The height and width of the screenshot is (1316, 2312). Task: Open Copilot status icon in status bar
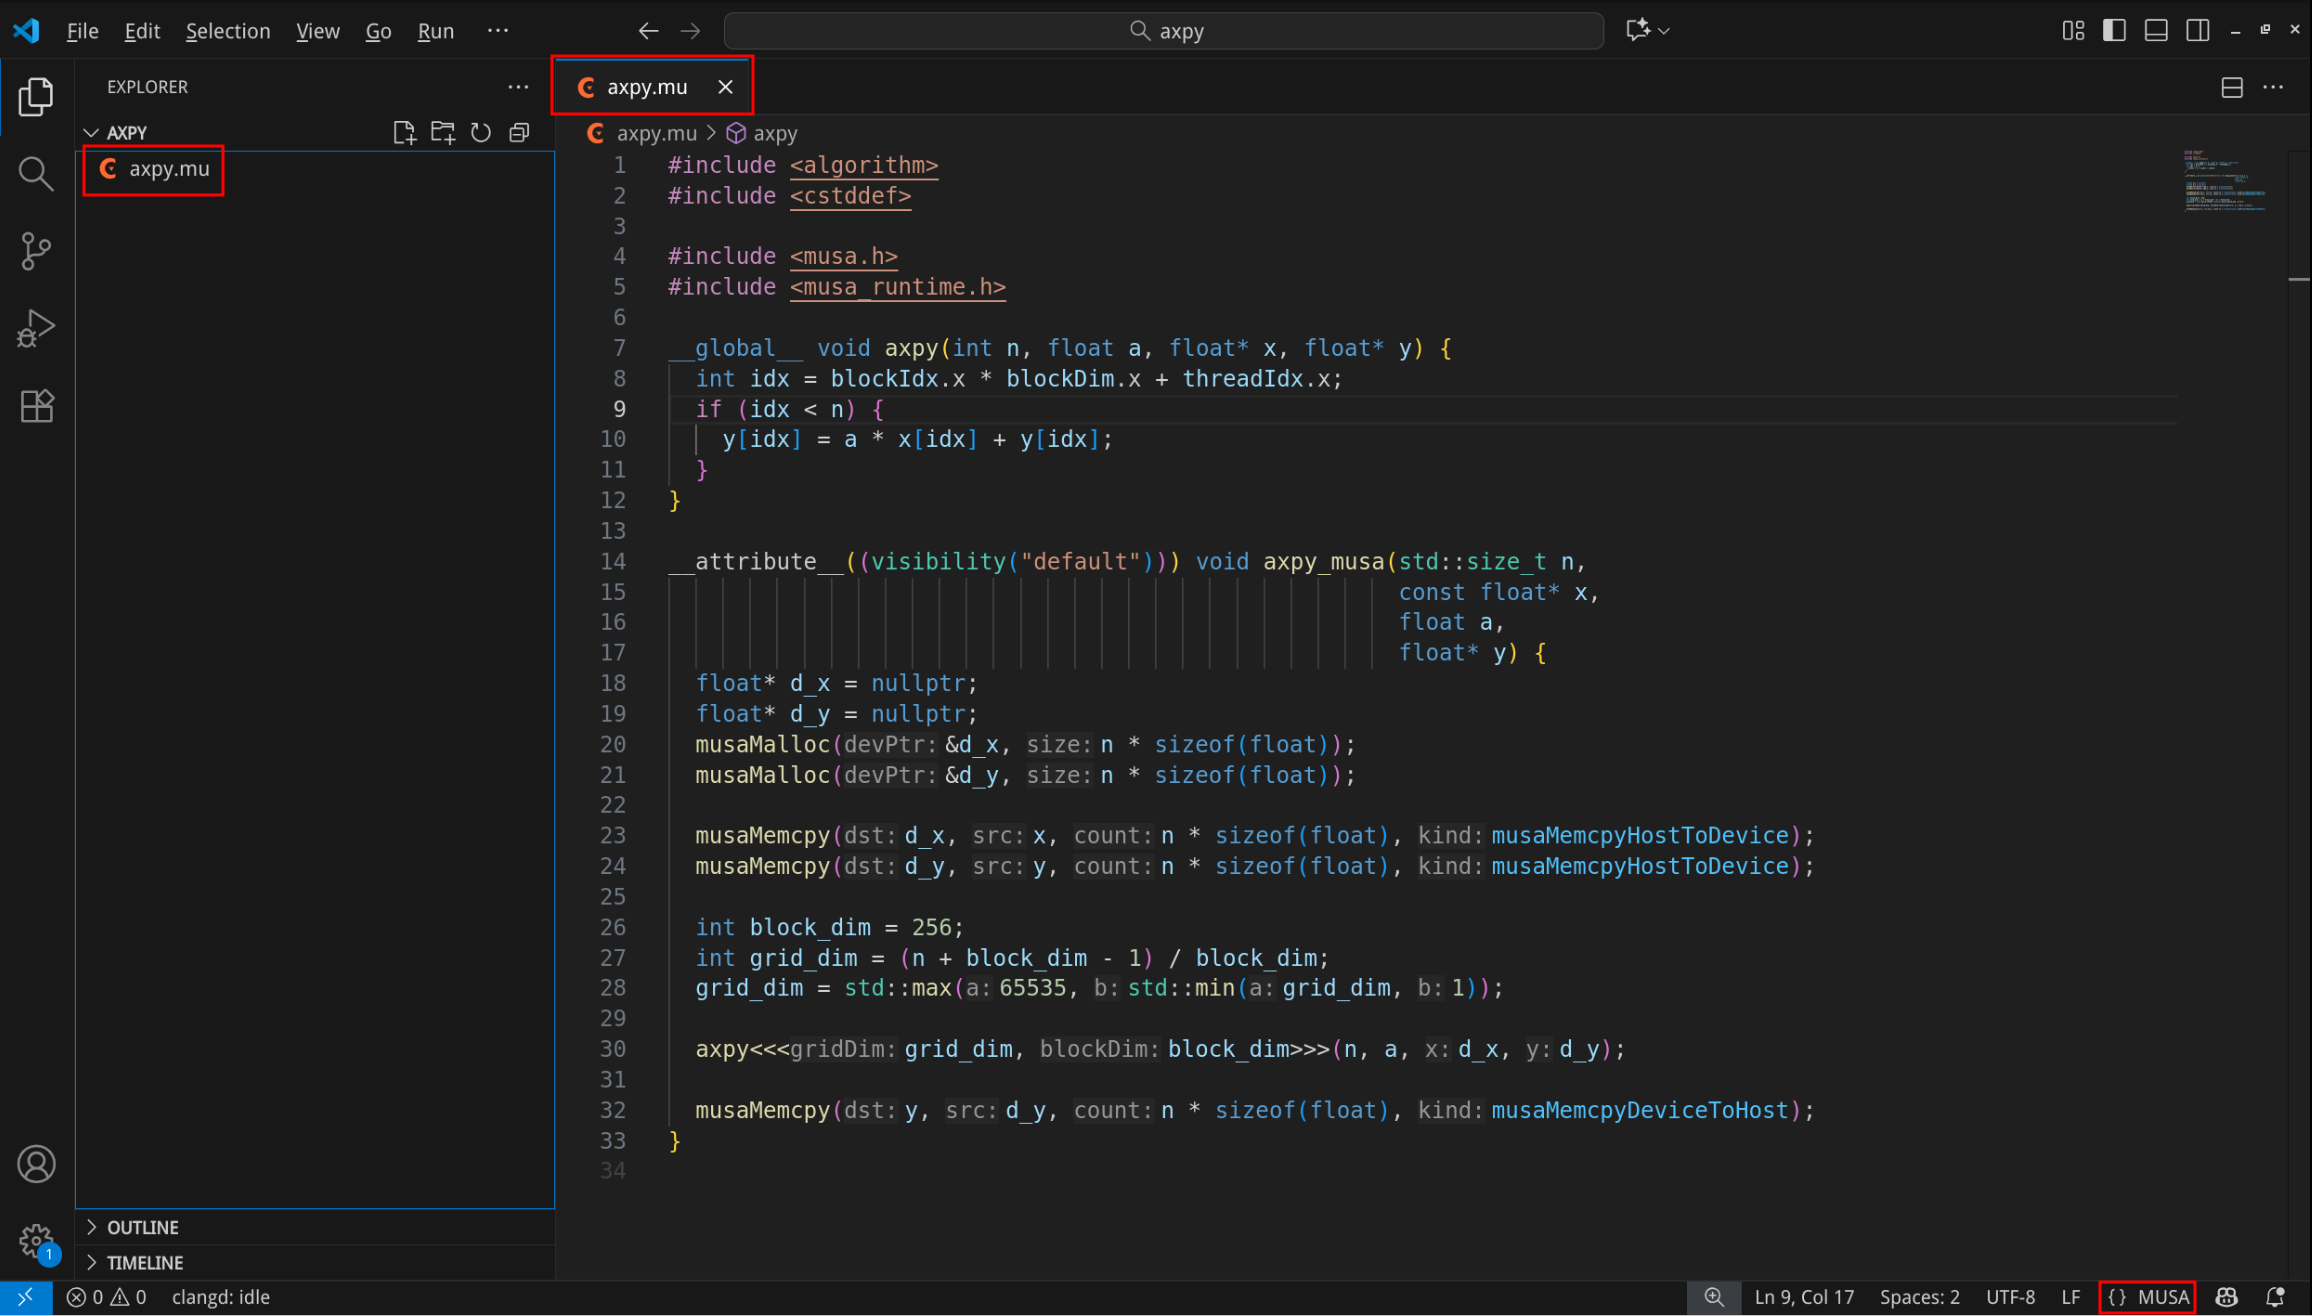[2226, 1297]
